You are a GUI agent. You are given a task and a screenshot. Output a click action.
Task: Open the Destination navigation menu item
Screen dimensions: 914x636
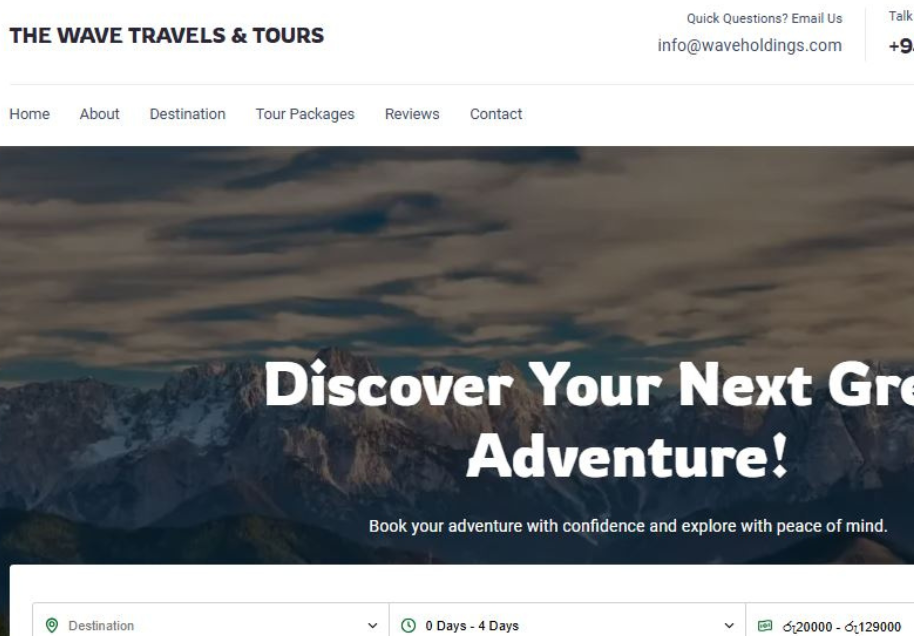pos(188,114)
